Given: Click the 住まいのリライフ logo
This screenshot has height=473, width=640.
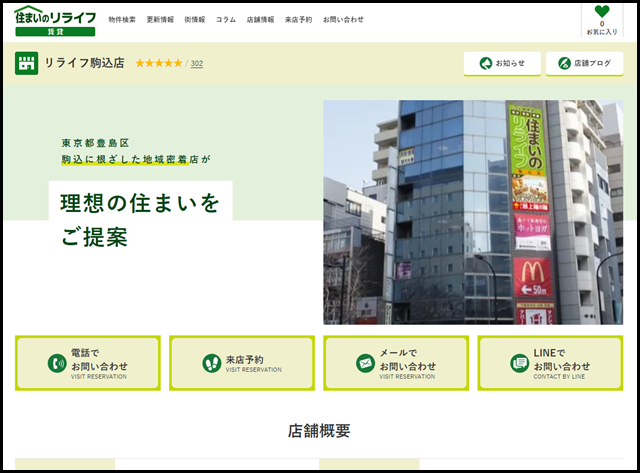Looking at the screenshot, I should 55,21.
